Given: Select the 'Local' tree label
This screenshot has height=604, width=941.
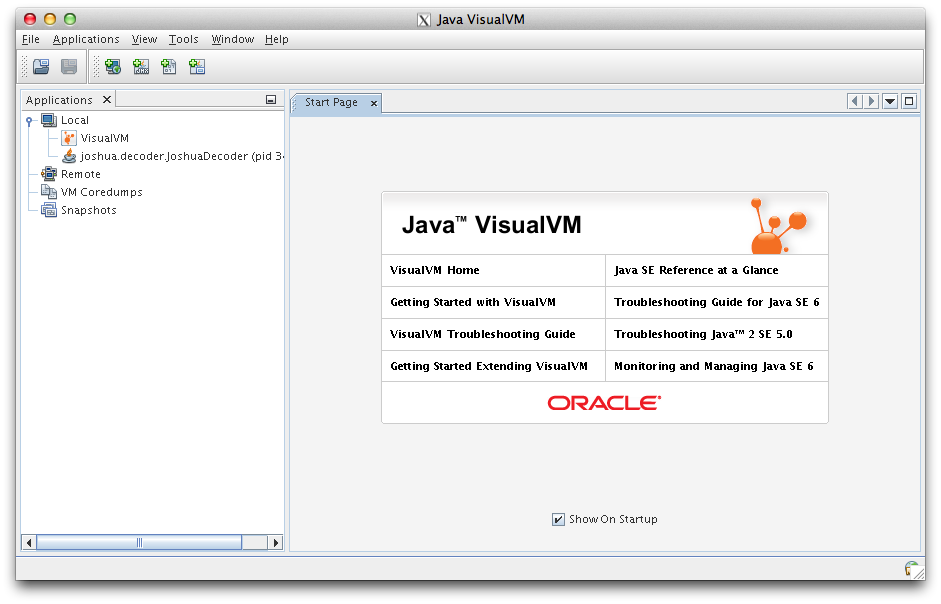Looking at the screenshot, I should pyautogui.click(x=74, y=121).
